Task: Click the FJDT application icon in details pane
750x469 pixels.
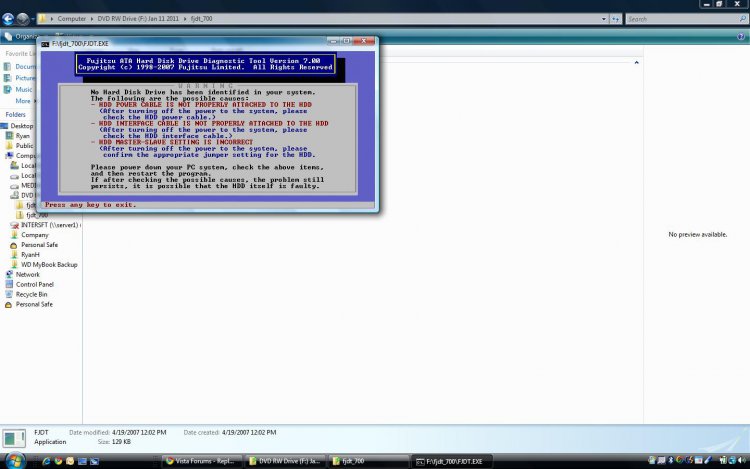Action: pyautogui.click(x=14, y=438)
